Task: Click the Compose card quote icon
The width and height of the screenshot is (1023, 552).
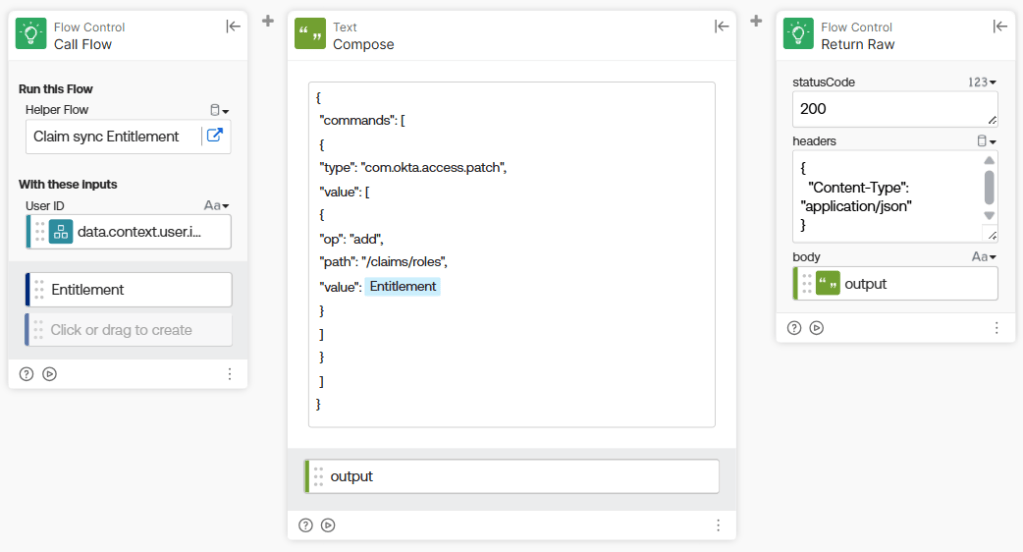Action: [x=310, y=34]
